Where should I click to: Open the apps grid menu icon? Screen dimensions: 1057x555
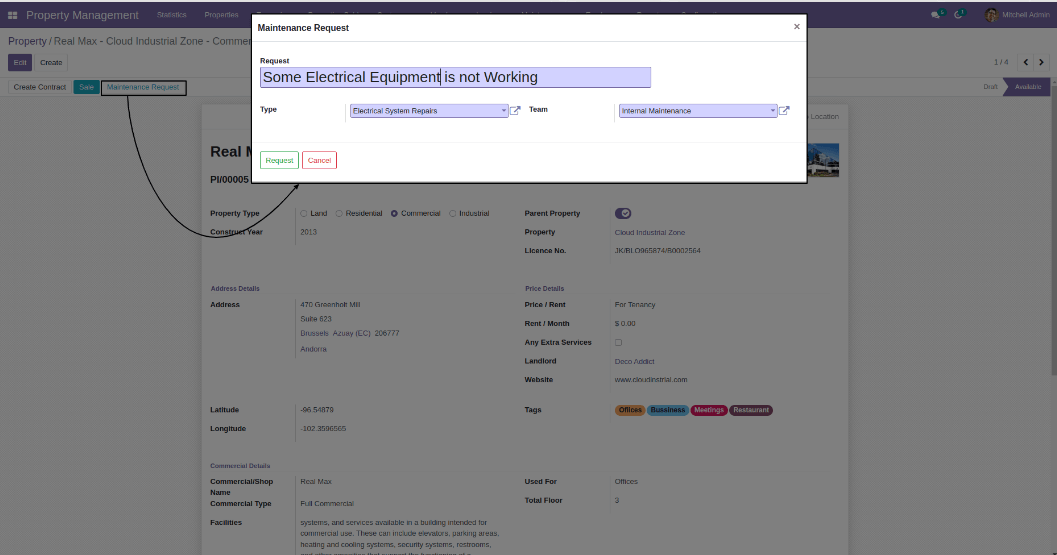pos(13,15)
